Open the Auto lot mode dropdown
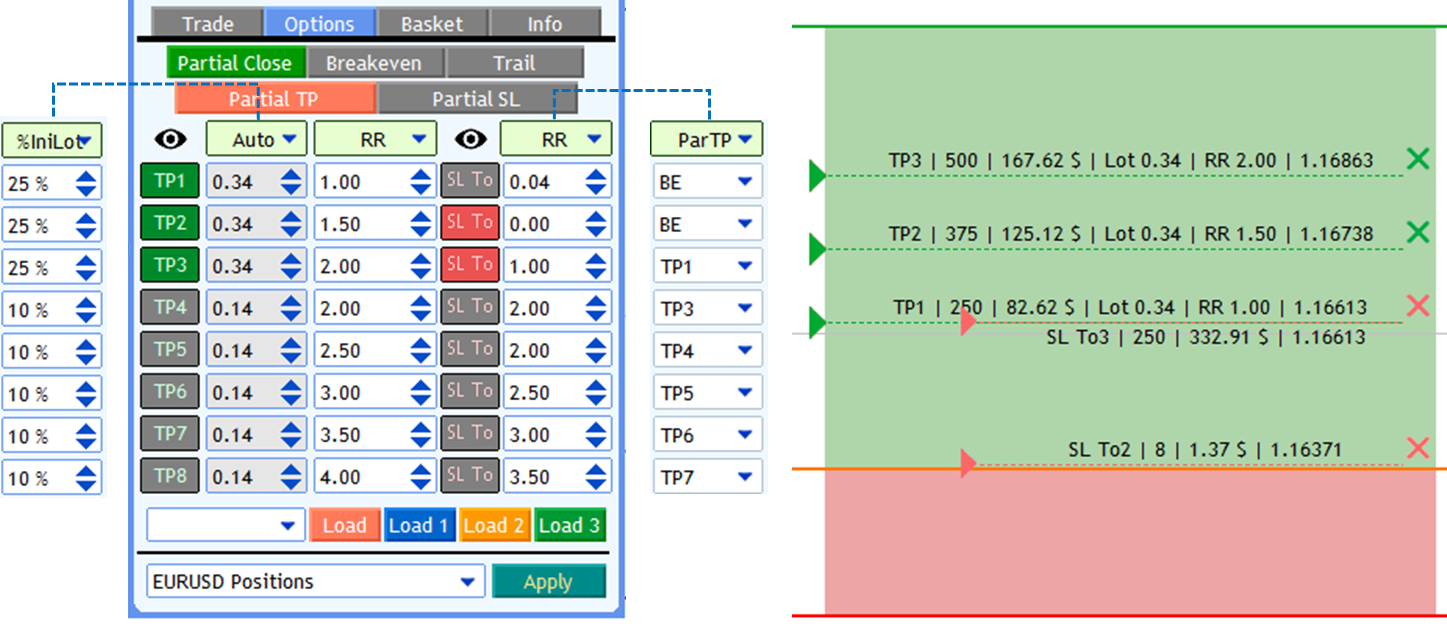The width and height of the screenshot is (1447, 644). pyautogui.click(x=256, y=139)
